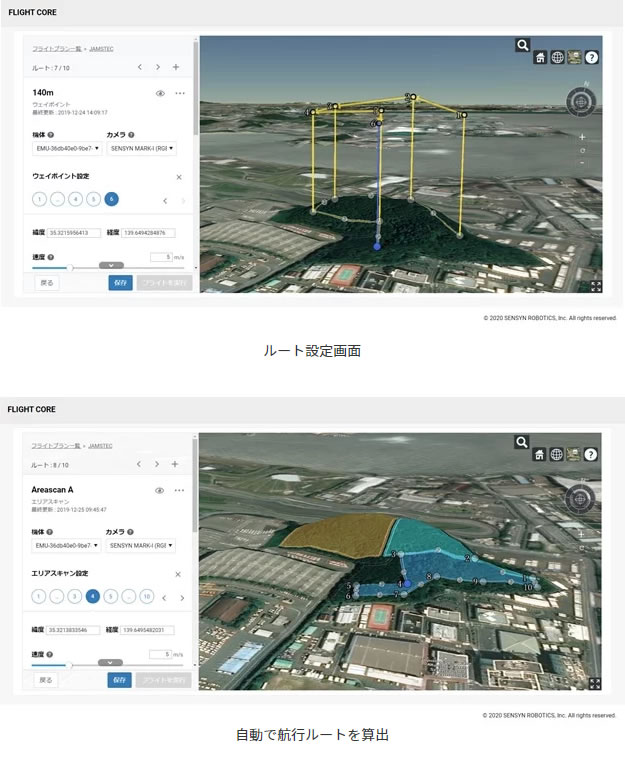Open the 機体 EMU dropdown in 140m panel
The image size is (625, 759).
(x=67, y=149)
